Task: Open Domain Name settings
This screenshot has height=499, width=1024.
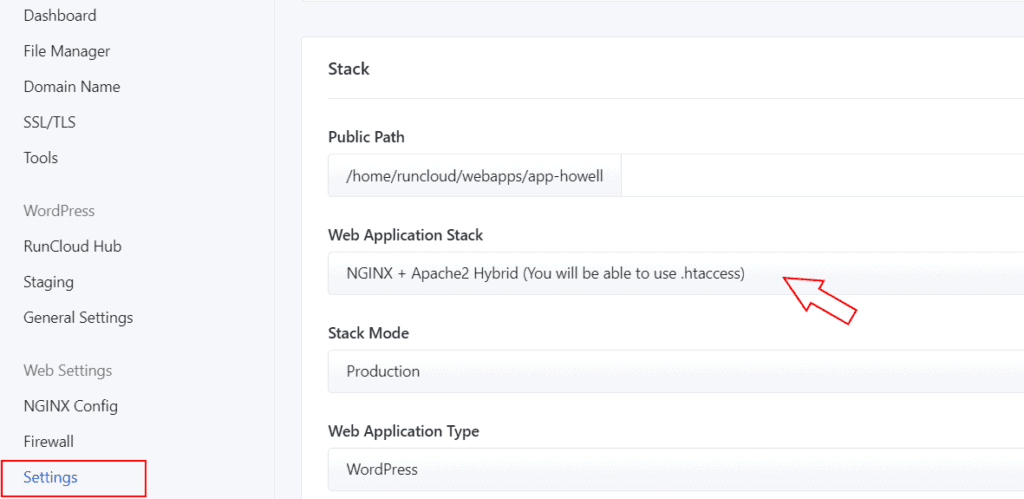Action: coord(72,87)
